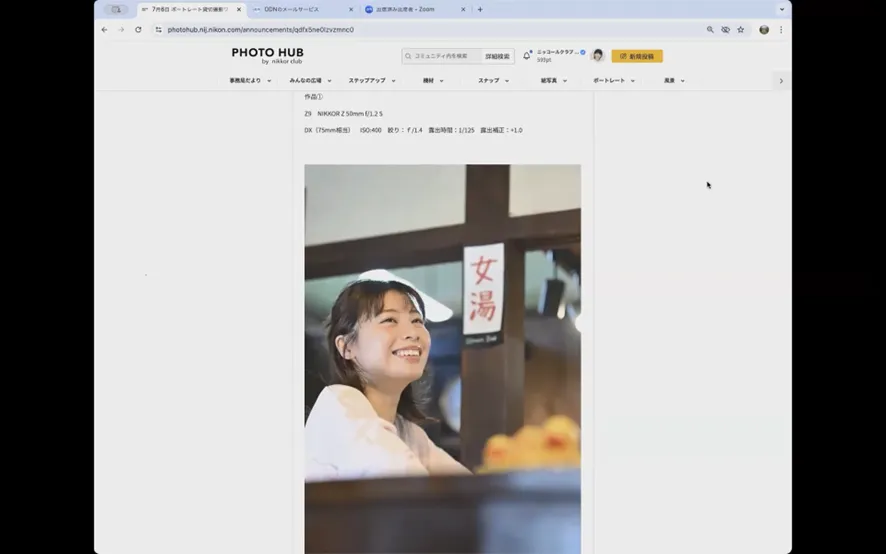Viewport: 886px width, 554px height.
Task: Open the ポートレート category menu
Action: 614,81
